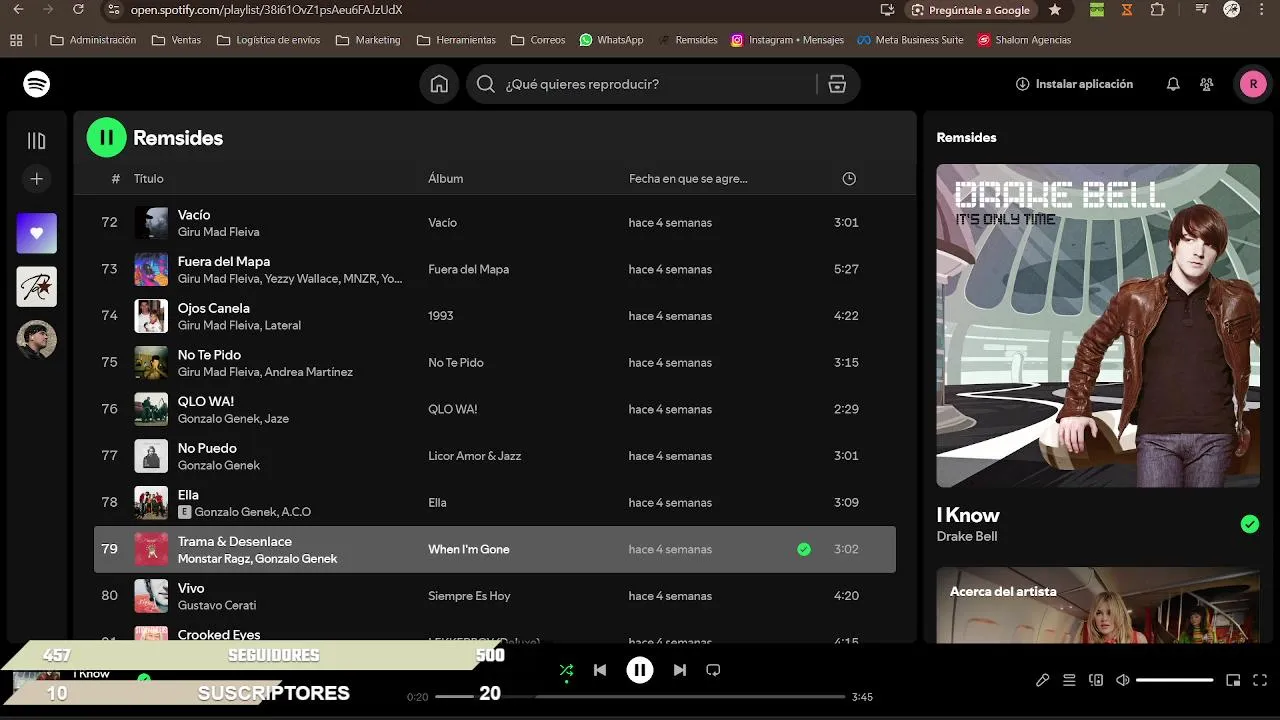Toggle saved checkmark on Trama & Desenlace
Screen dimensions: 1280x720
pyautogui.click(x=804, y=549)
